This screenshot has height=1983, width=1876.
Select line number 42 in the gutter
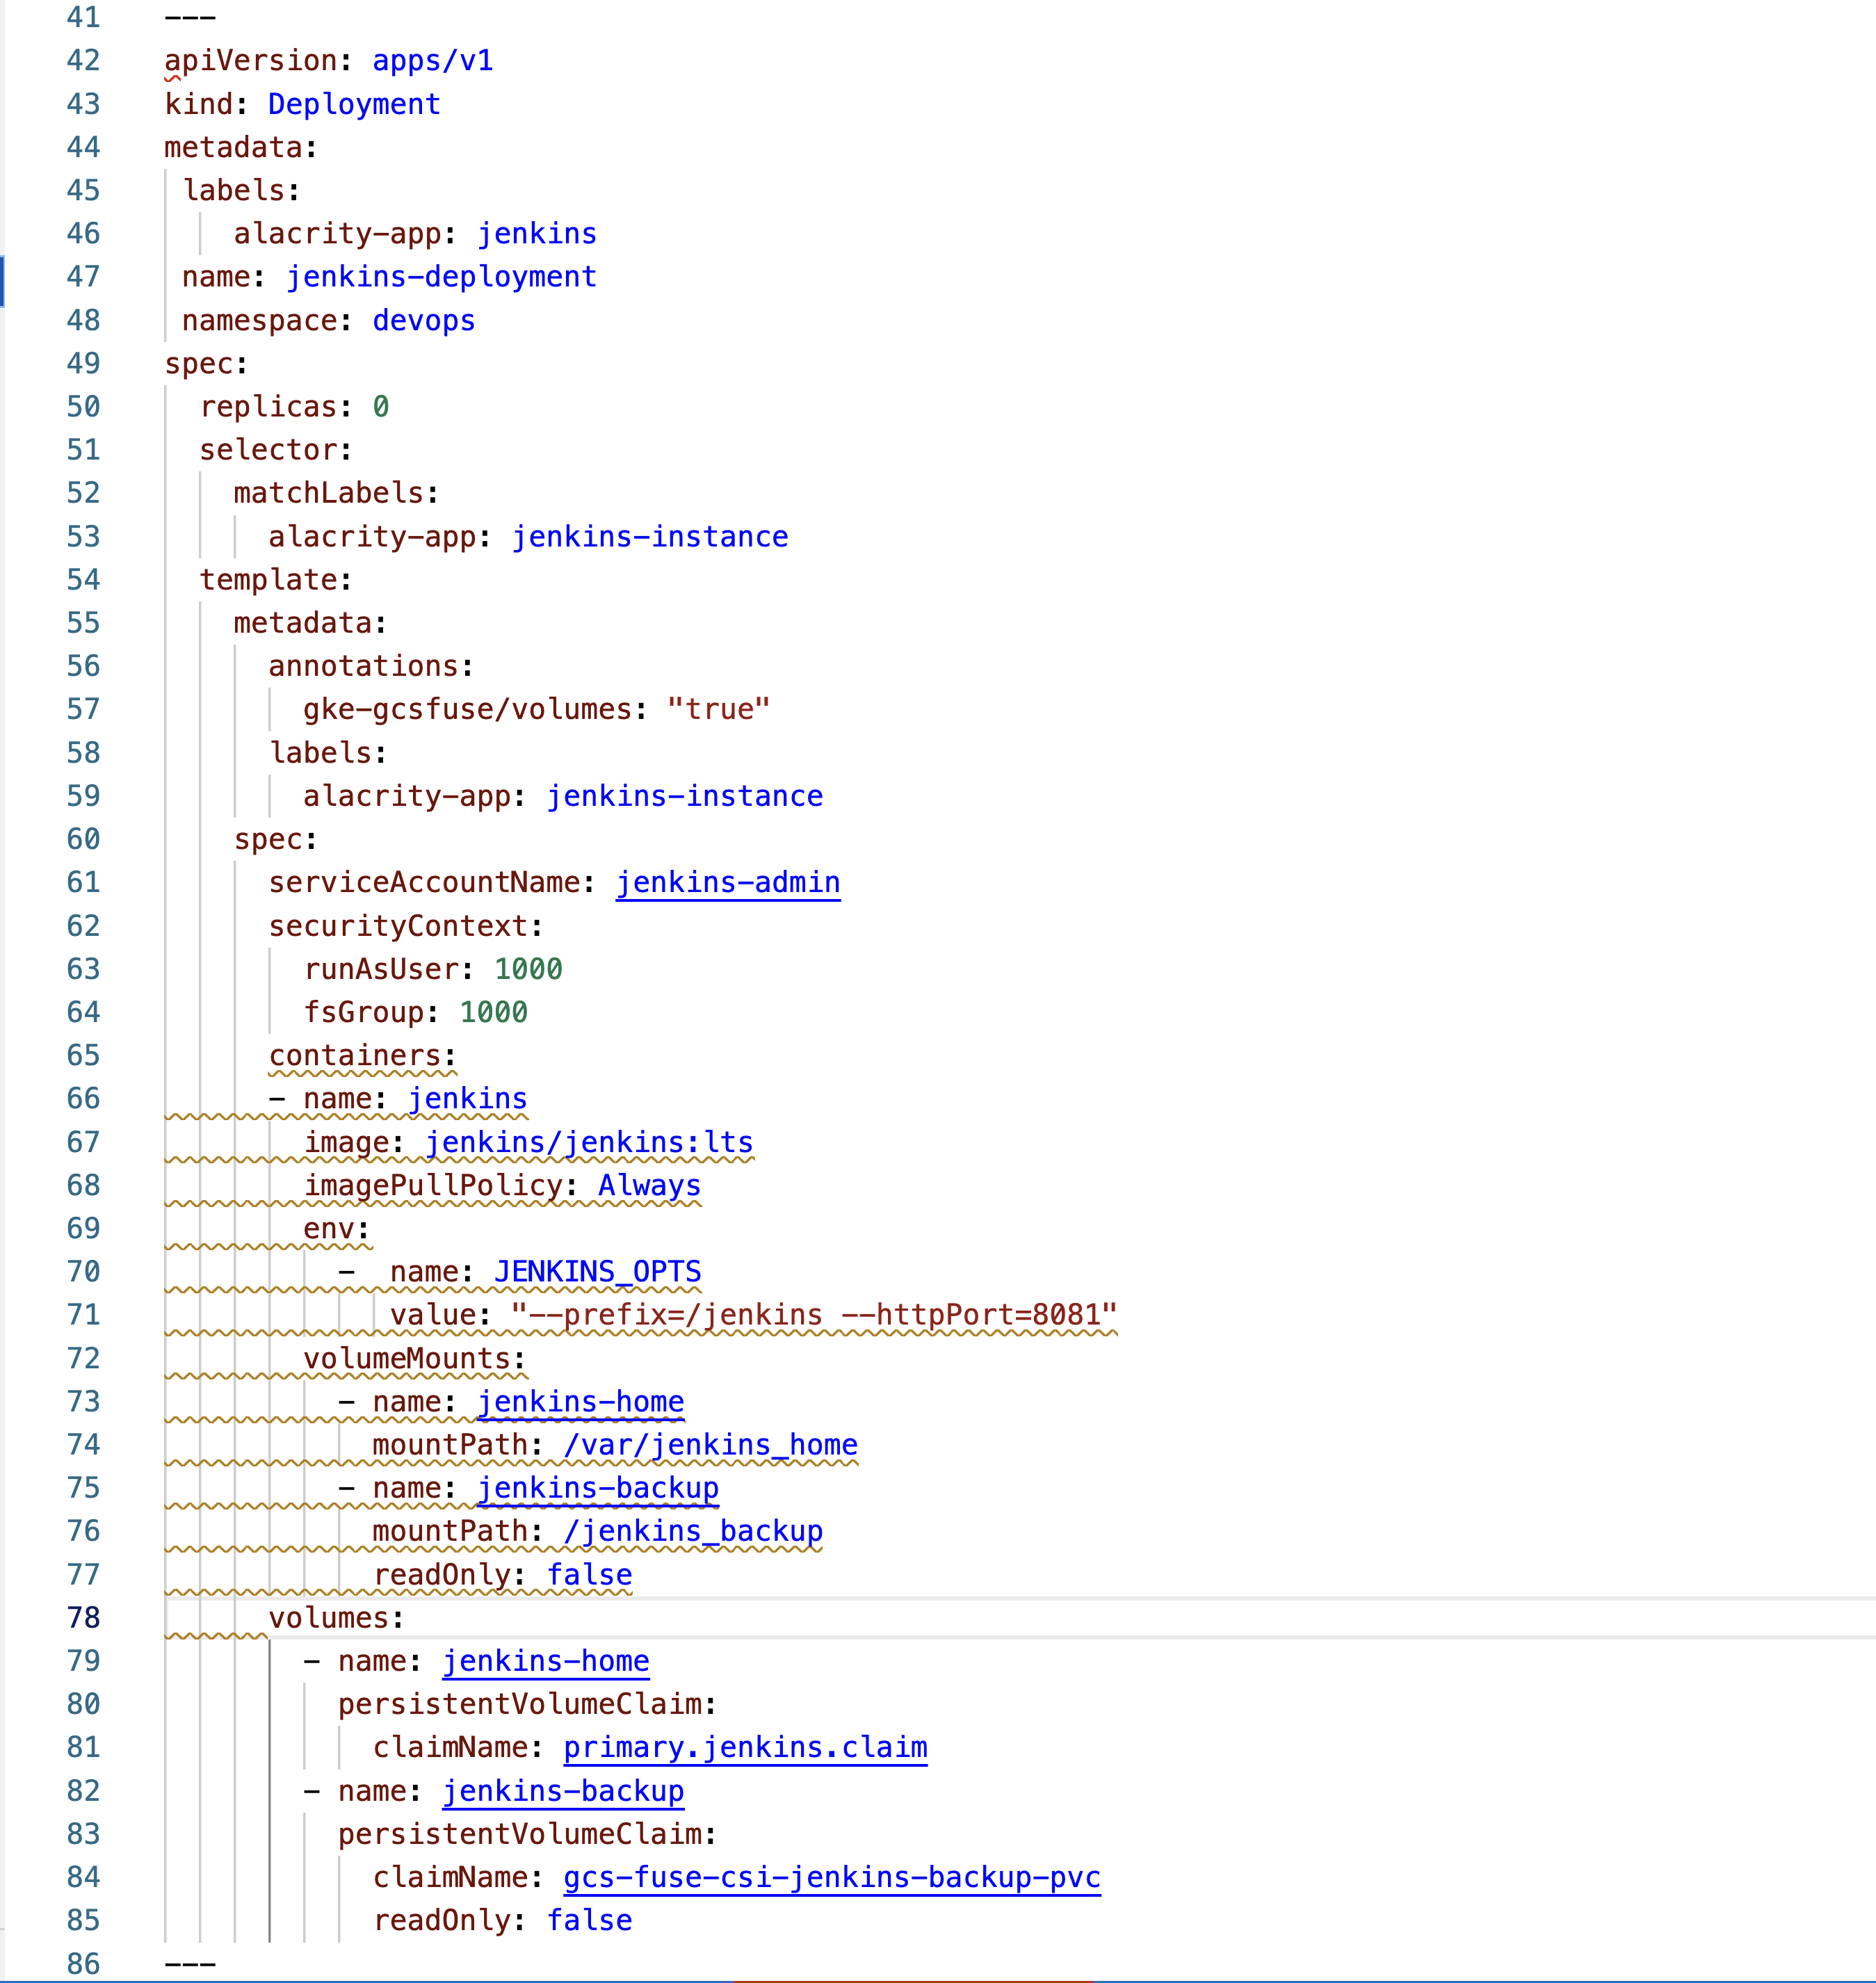(x=84, y=60)
